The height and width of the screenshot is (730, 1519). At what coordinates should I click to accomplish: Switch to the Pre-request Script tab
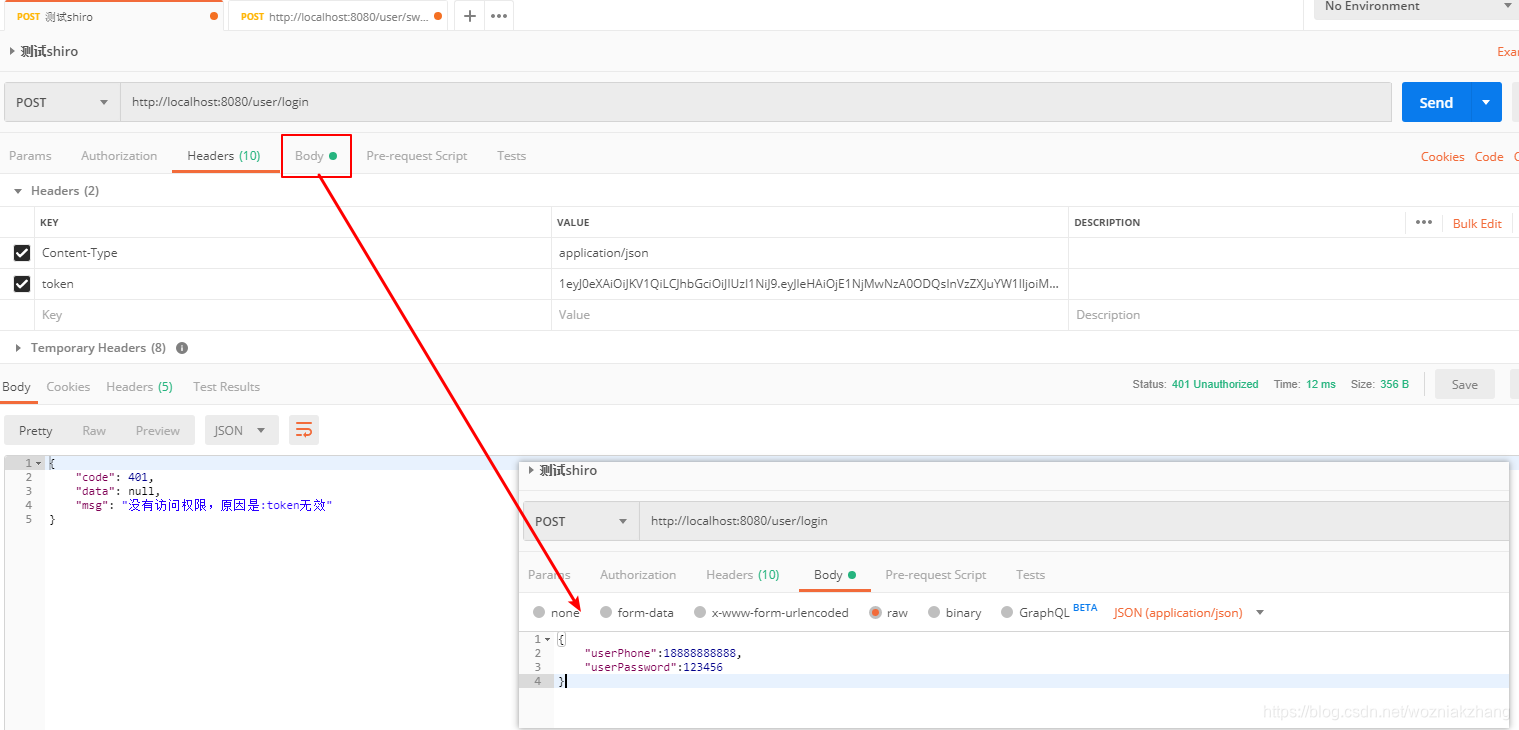416,155
